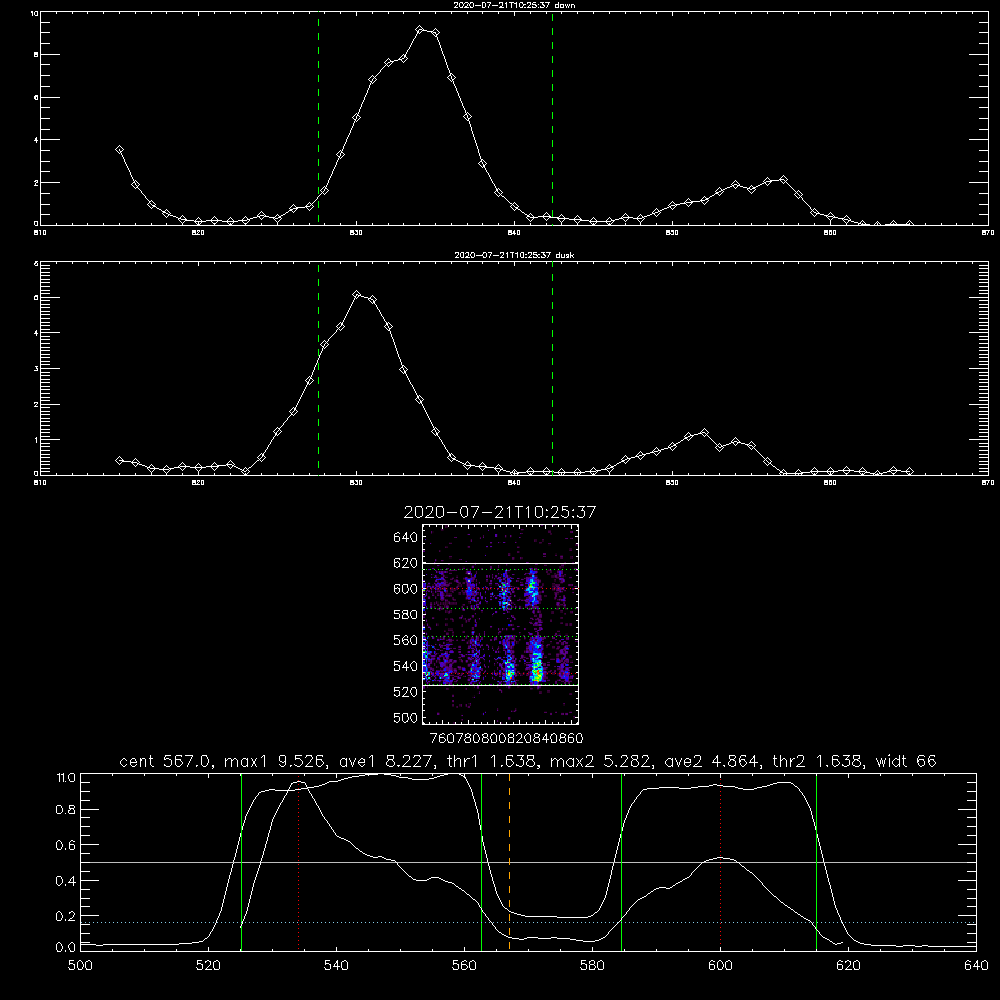Click heat map y-axis label 540
The width and height of the screenshot is (1000, 1000).
(406, 666)
